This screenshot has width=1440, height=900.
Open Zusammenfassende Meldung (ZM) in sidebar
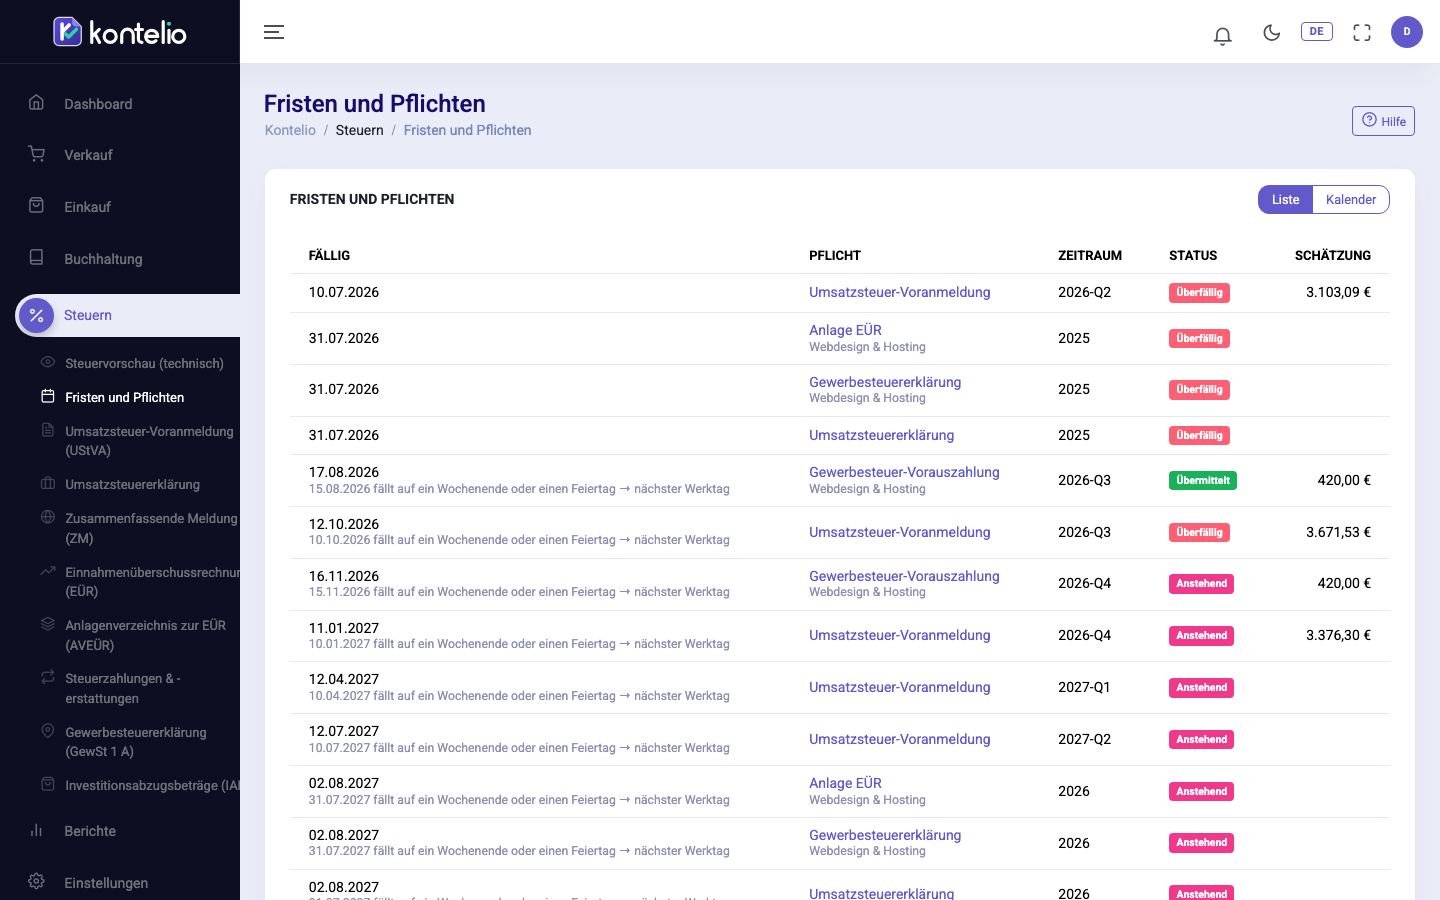pos(151,528)
